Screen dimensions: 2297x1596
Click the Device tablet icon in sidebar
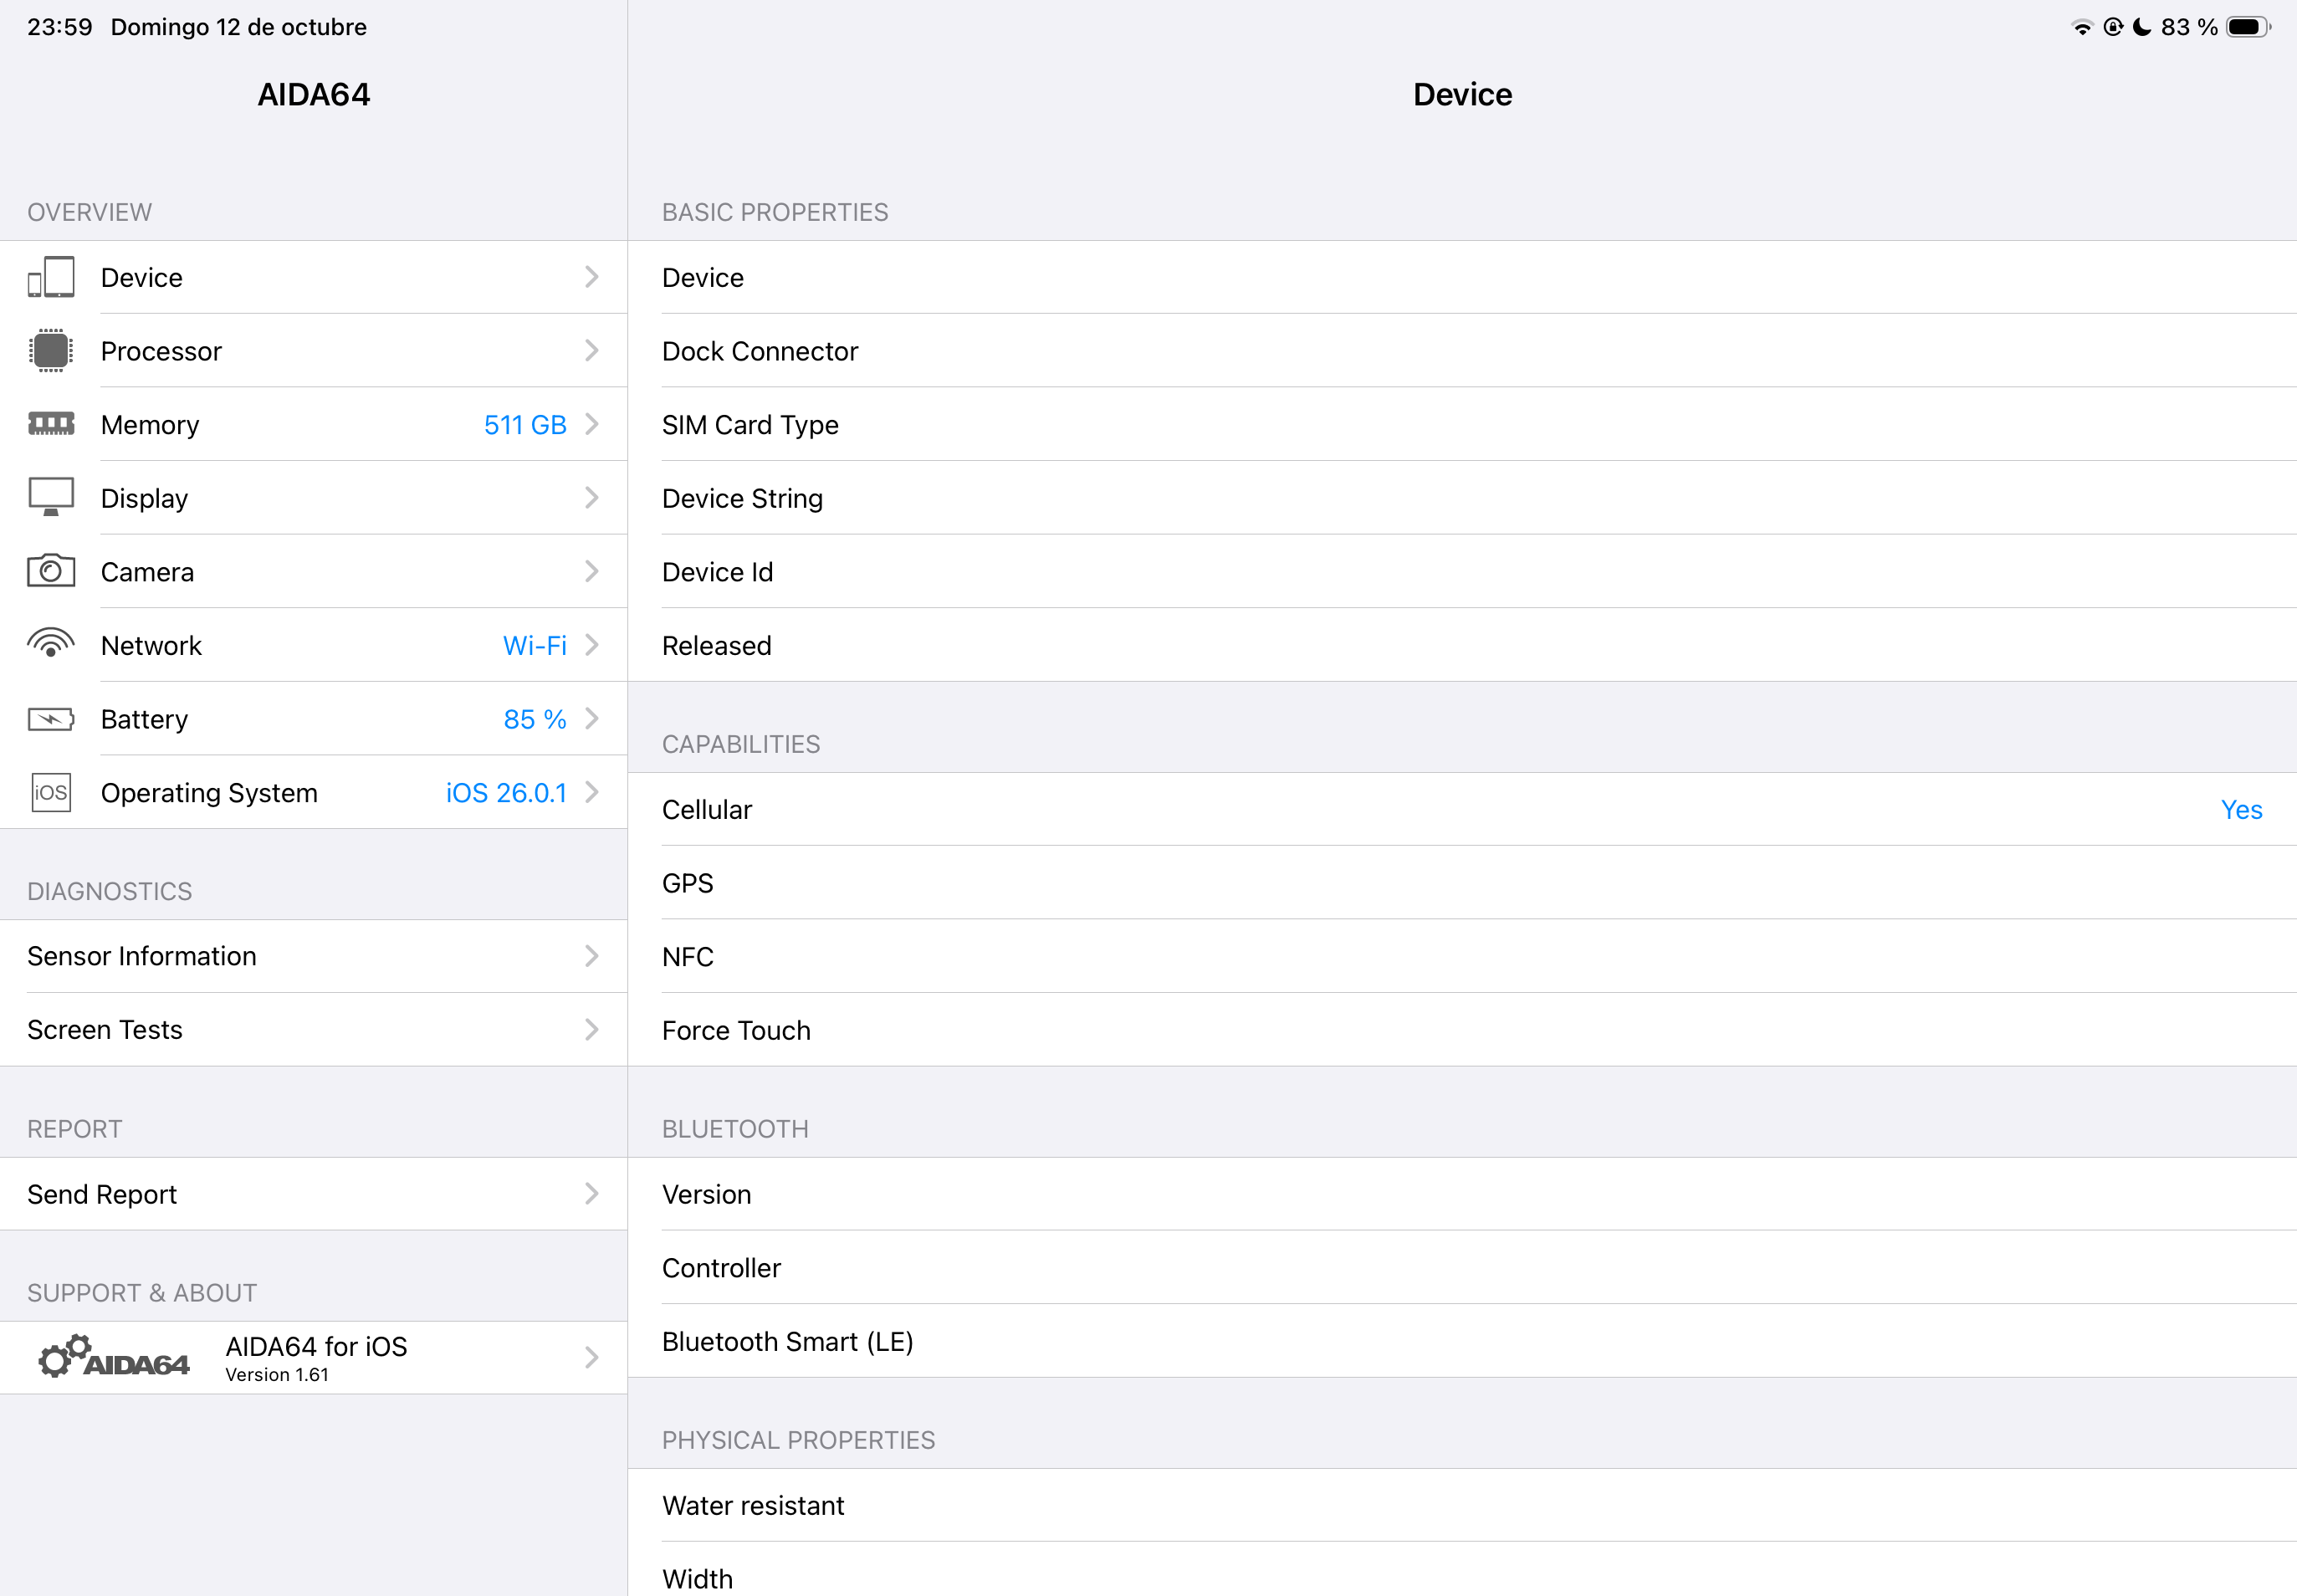tap(51, 277)
